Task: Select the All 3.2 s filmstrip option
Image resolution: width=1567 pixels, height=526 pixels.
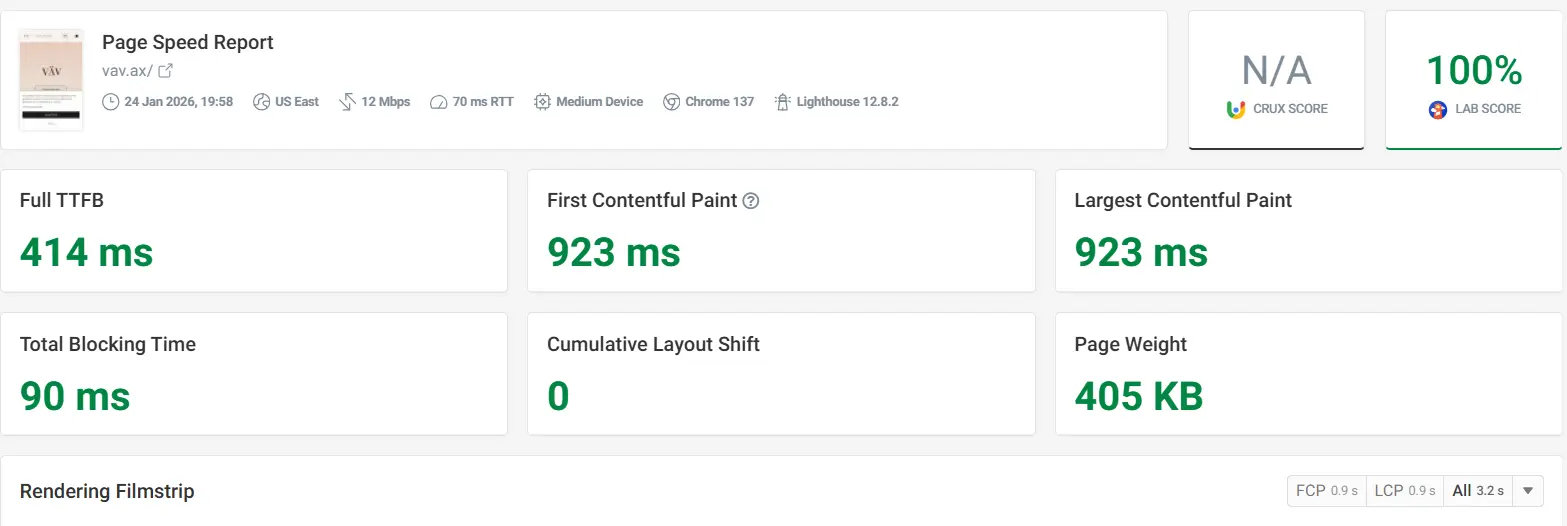Action: [1478, 491]
